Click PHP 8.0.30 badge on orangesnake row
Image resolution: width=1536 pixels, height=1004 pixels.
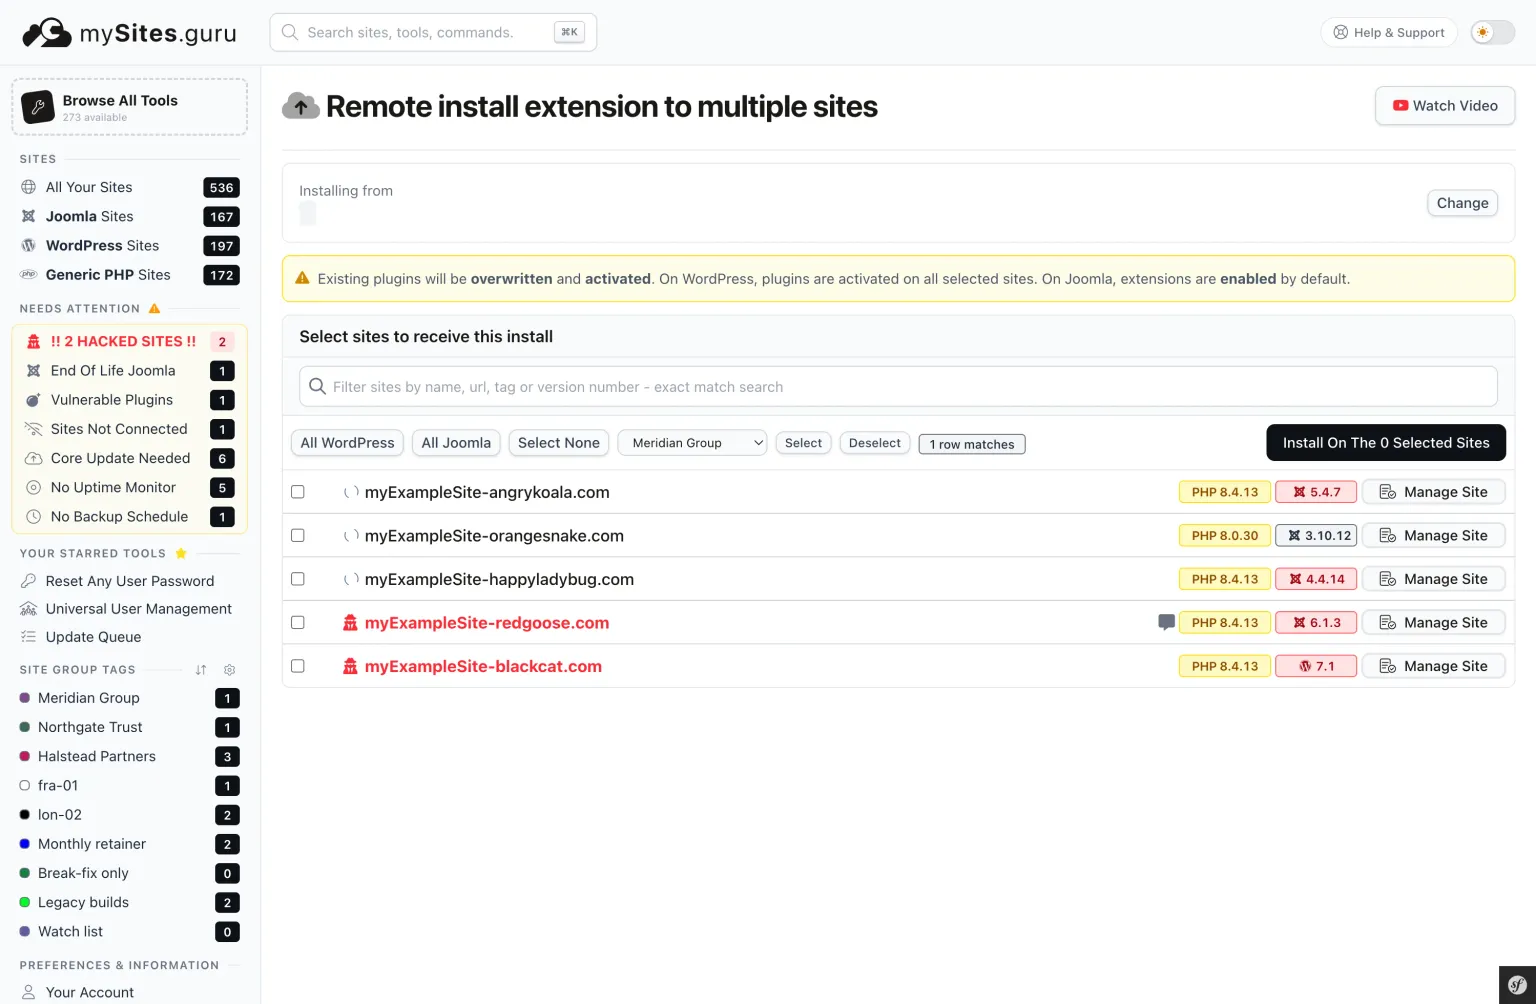pyautogui.click(x=1225, y=536)
